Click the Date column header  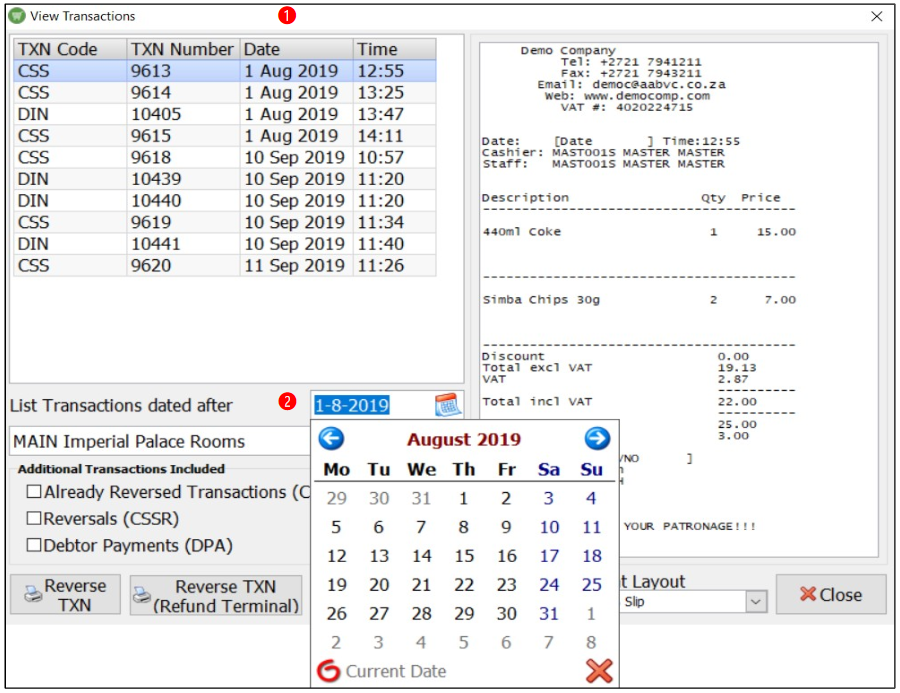click(297, 49)
